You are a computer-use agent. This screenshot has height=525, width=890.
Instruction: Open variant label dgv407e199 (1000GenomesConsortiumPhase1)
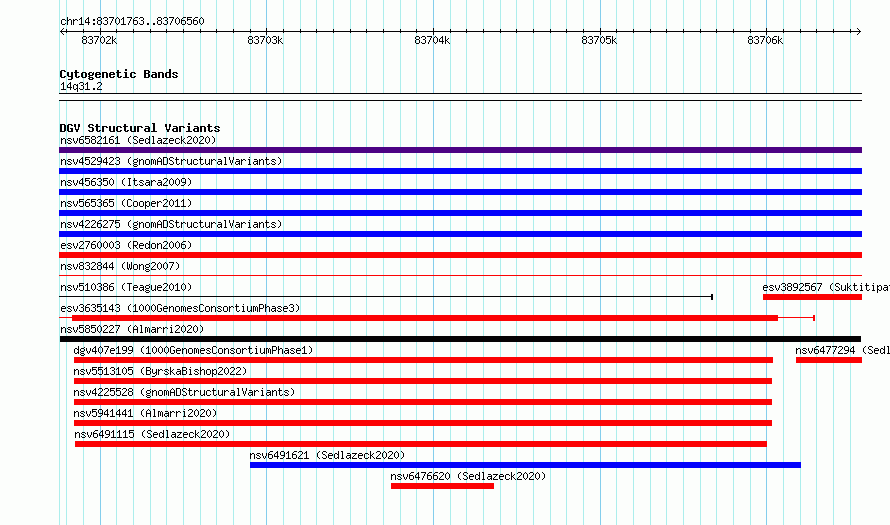193,350
